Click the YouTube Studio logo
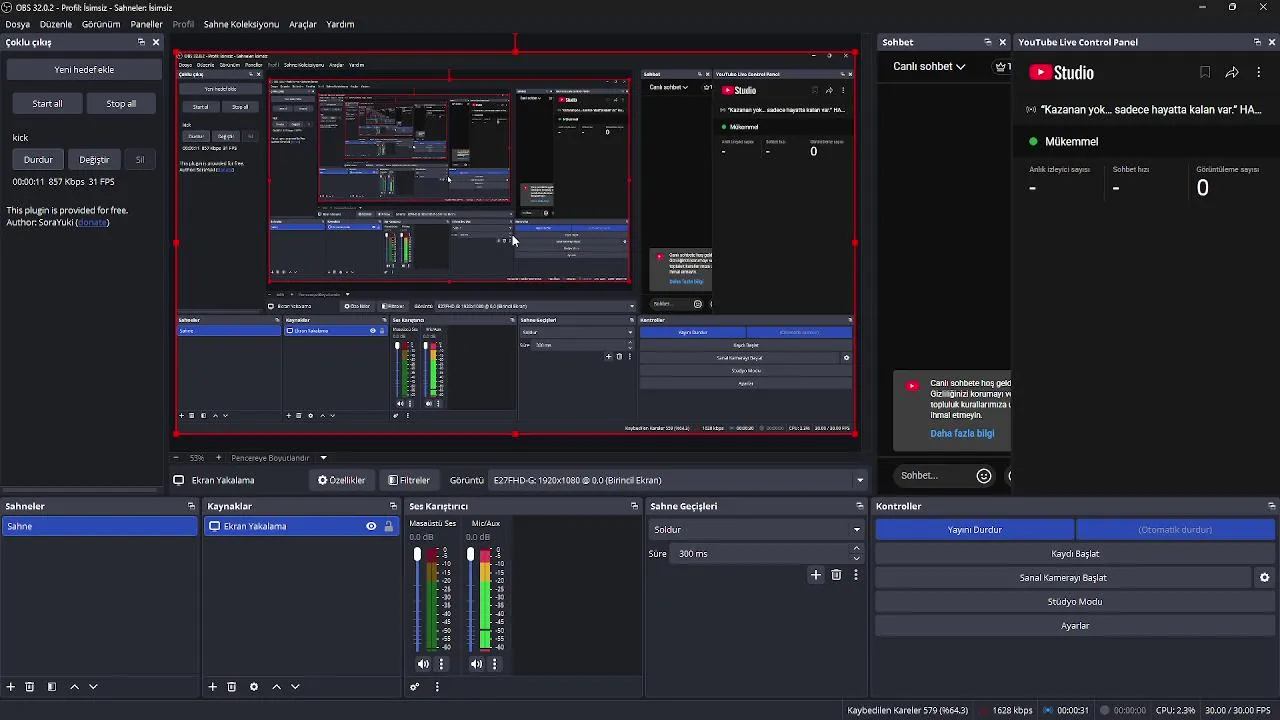The image size is (1280, 720). [1062, 72]
